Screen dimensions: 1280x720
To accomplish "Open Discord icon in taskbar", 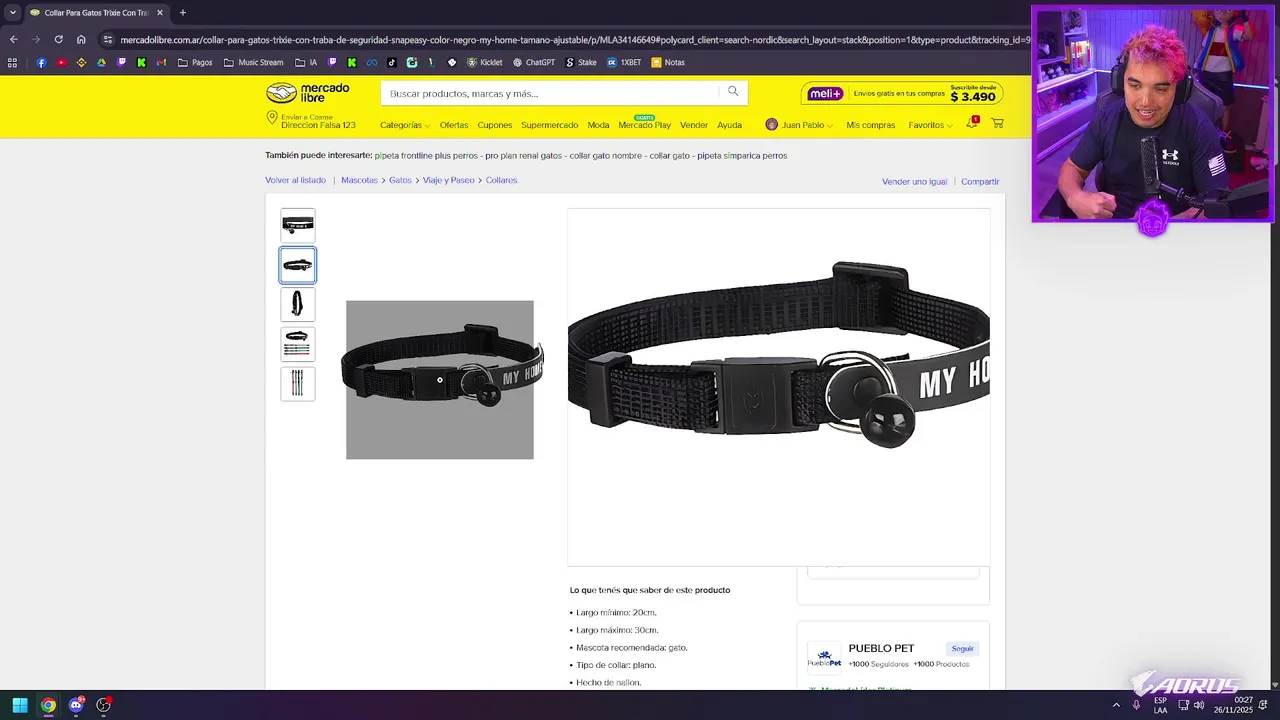I will coord(76,705).
